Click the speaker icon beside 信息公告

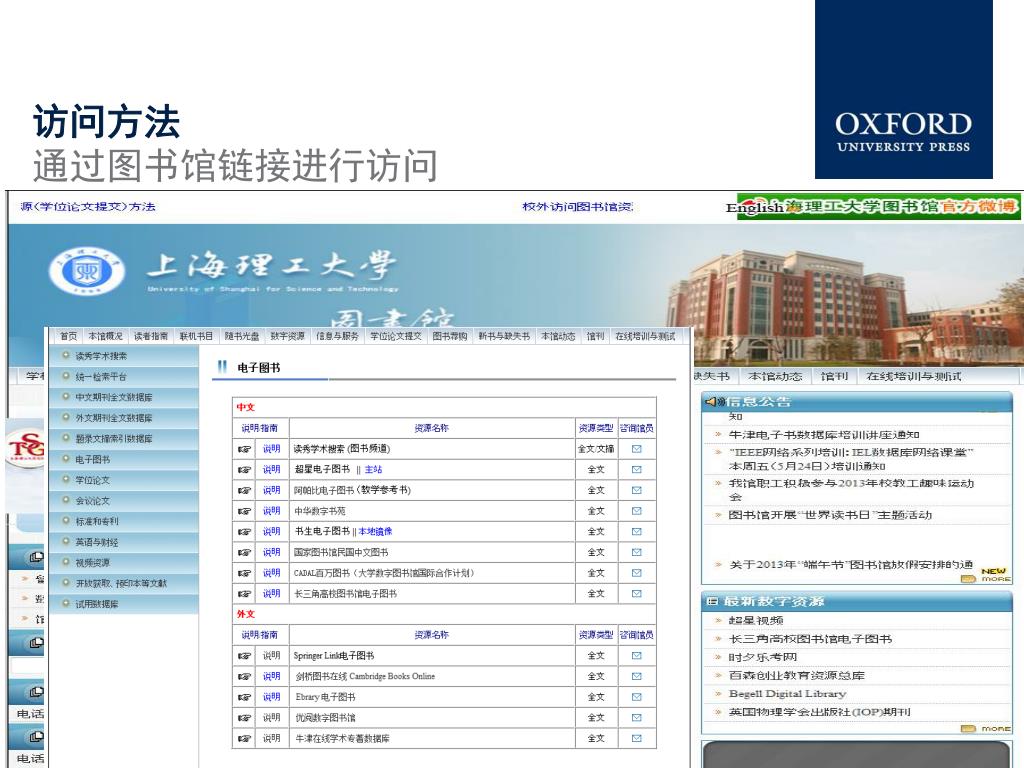716,402
